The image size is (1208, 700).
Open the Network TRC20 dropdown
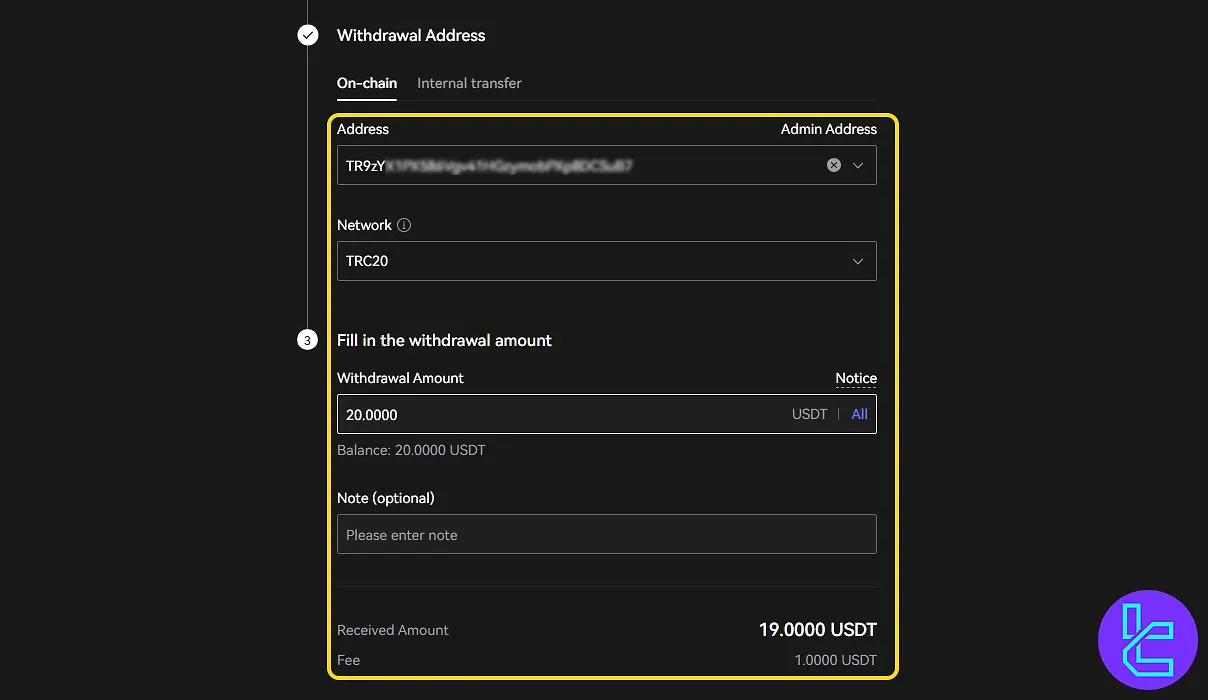point(607,261)
